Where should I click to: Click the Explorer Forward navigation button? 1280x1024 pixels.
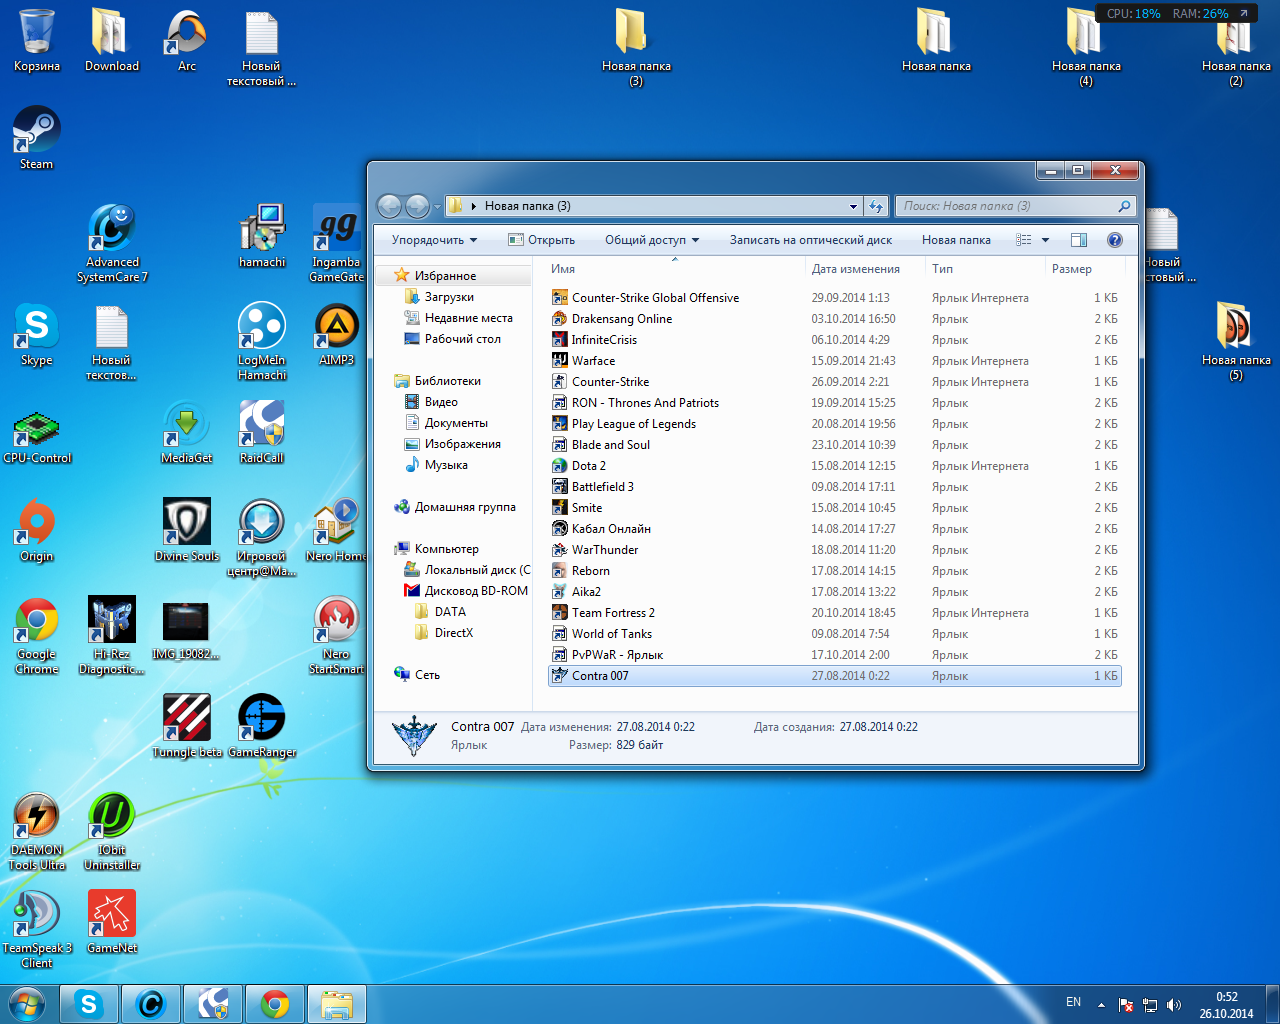[x=417, y=206]
